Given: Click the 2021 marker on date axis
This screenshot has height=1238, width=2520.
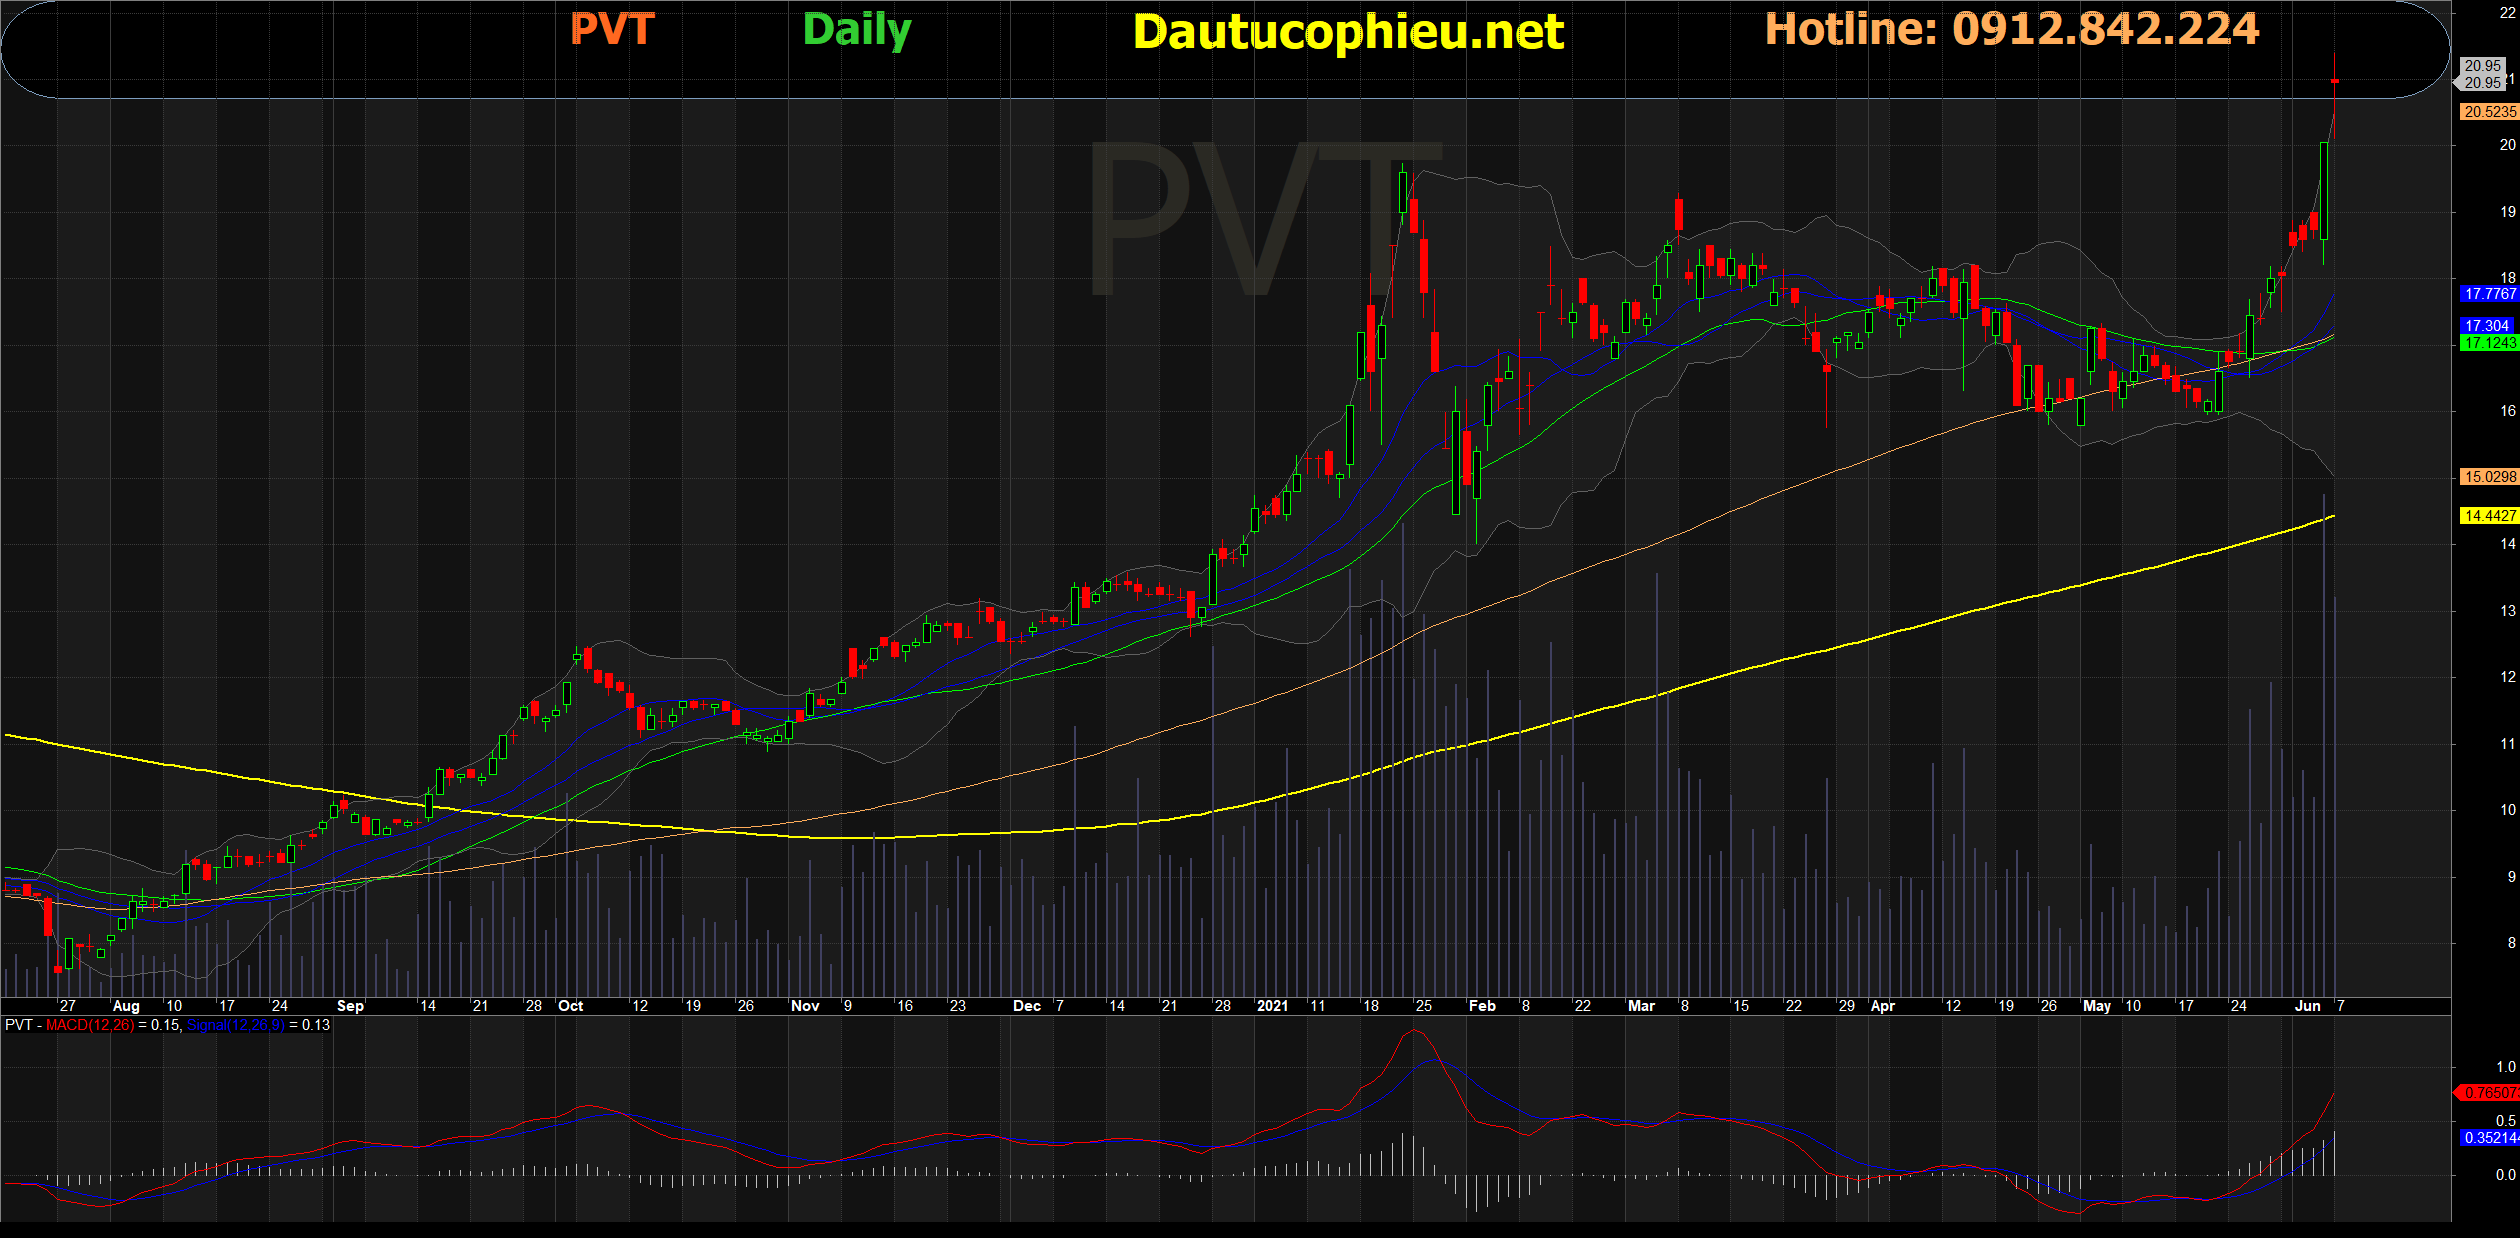Looking at the screenshot, I should pos(1272,1006).
